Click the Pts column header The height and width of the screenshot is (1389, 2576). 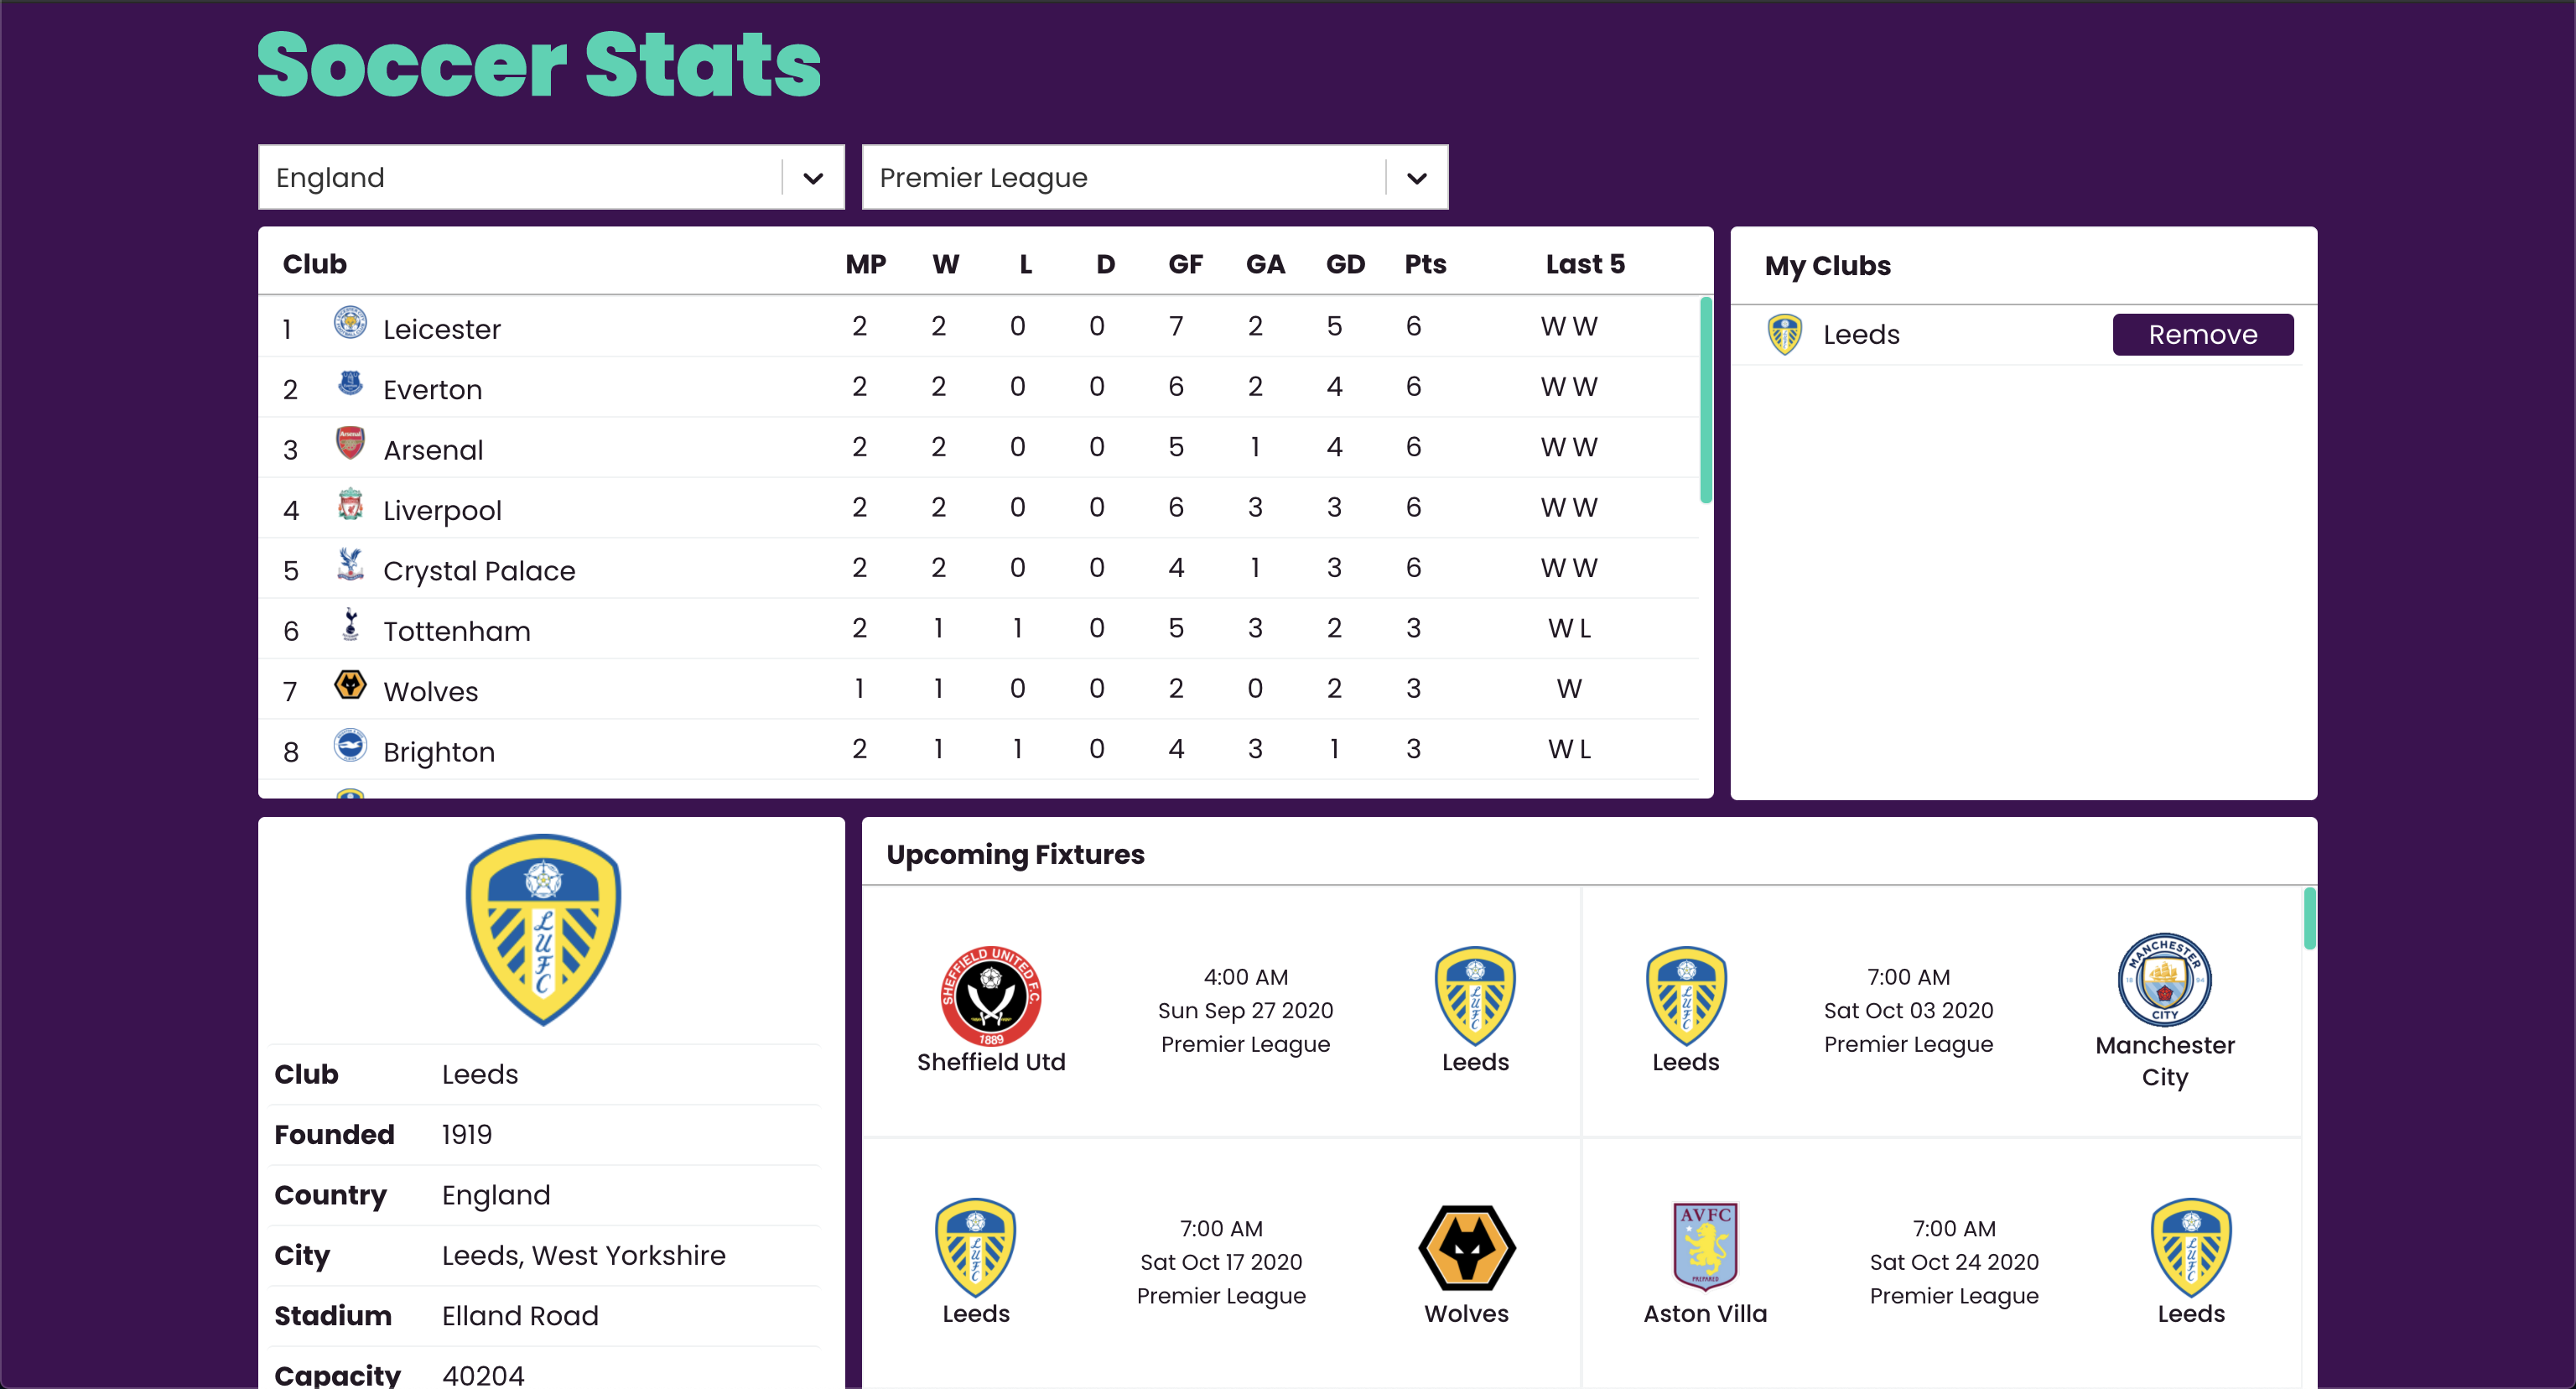1425,264
